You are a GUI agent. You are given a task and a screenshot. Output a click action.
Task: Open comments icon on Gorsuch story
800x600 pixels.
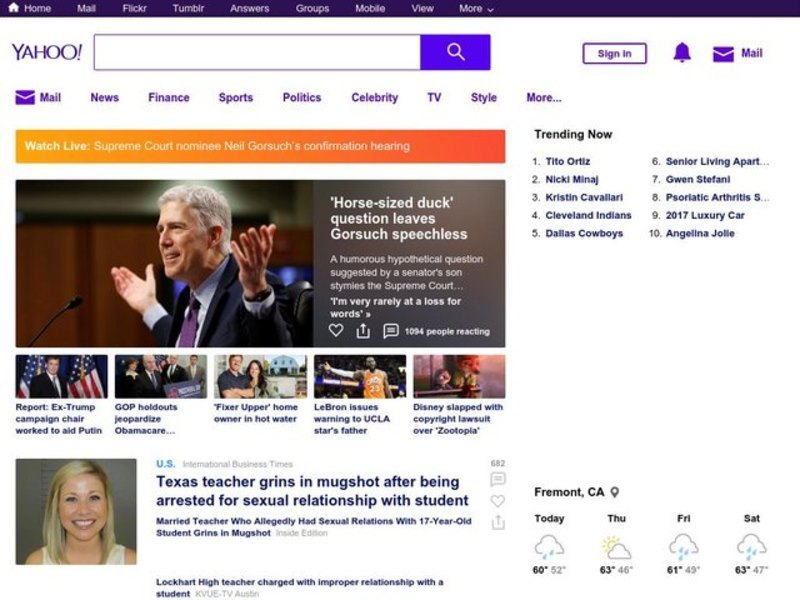point(391,331)
